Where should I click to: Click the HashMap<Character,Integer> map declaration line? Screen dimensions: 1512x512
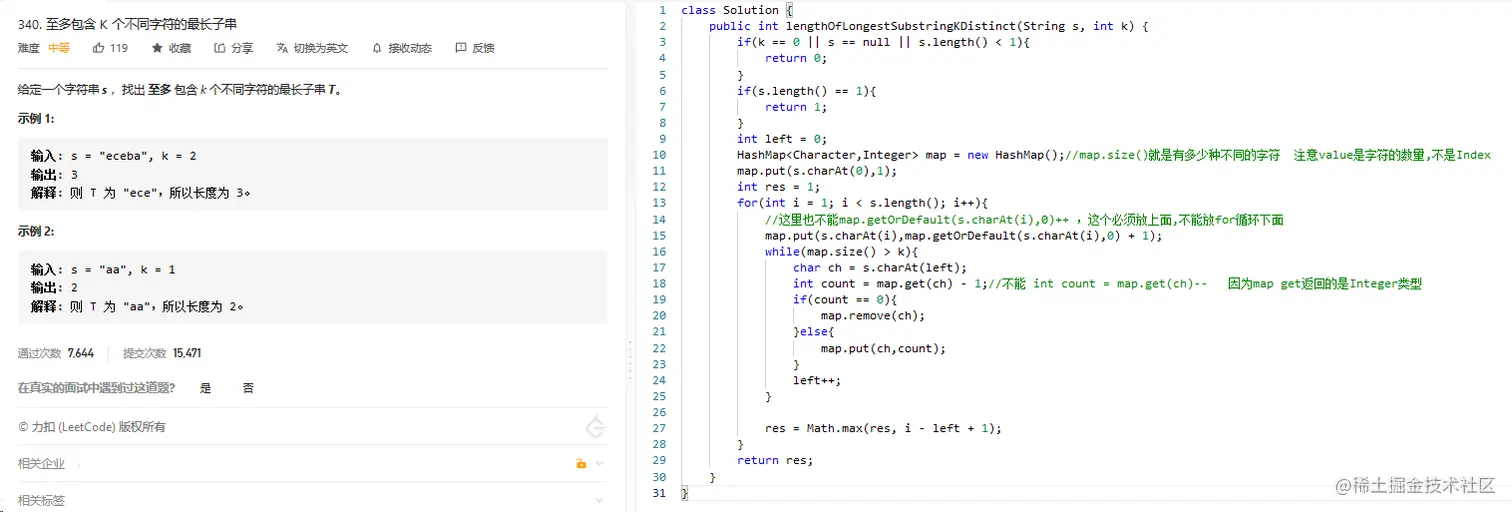point(1114,155)
